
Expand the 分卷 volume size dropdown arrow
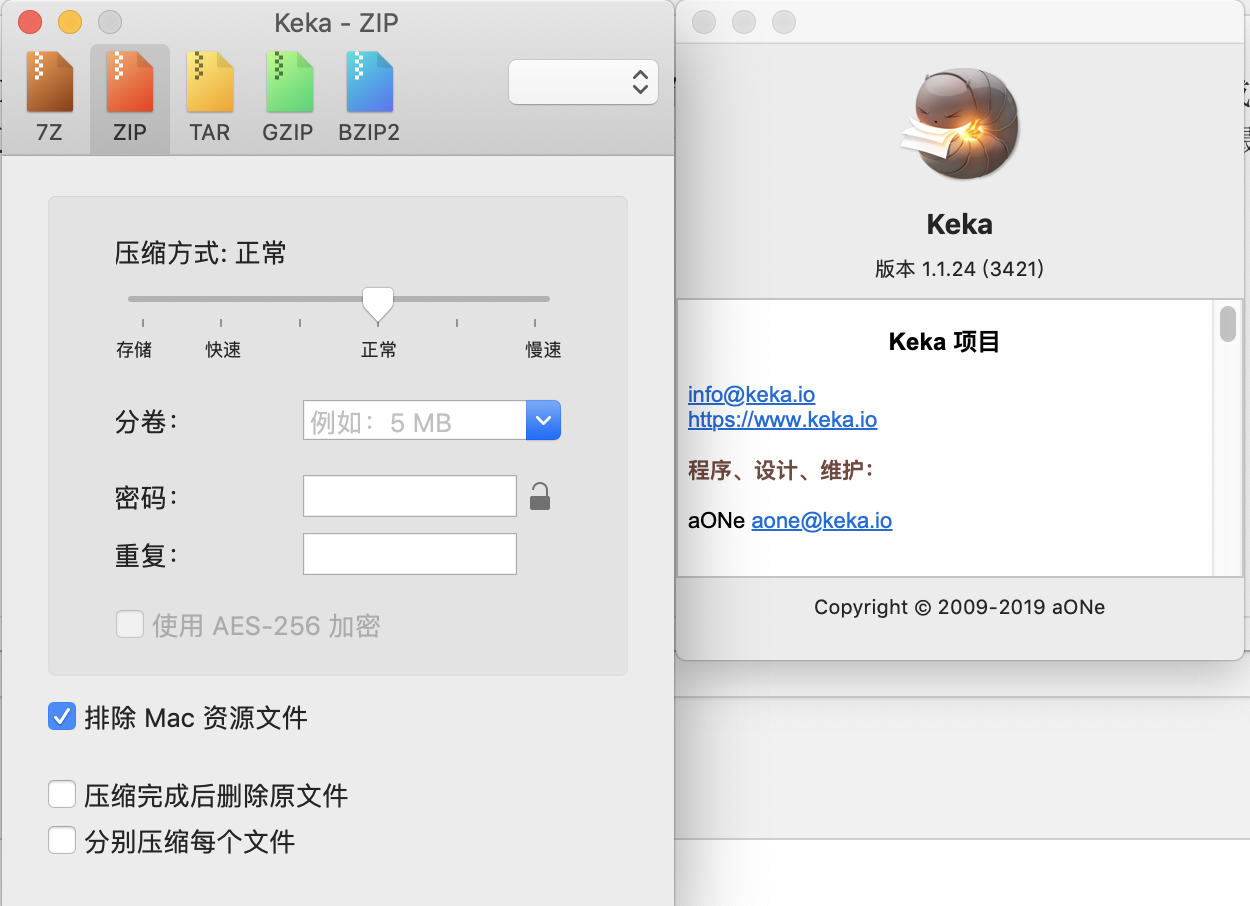[543, 420]
